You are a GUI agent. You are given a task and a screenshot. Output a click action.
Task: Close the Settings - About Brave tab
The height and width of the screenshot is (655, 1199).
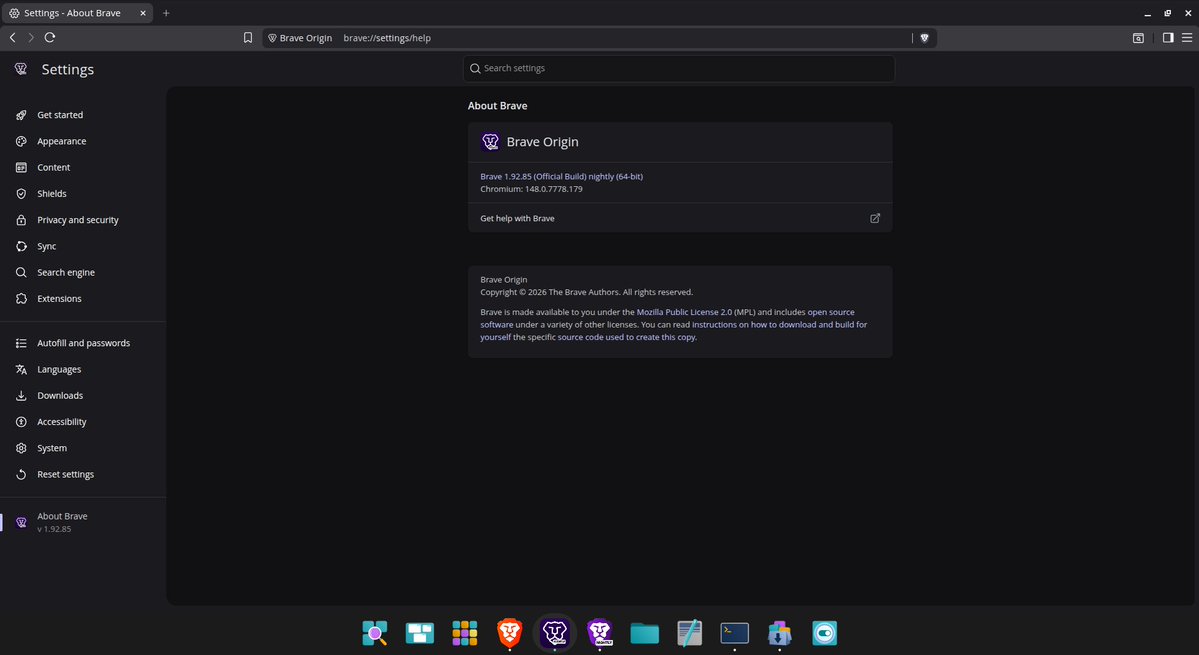pyautogui.click(x=142, y=13)
